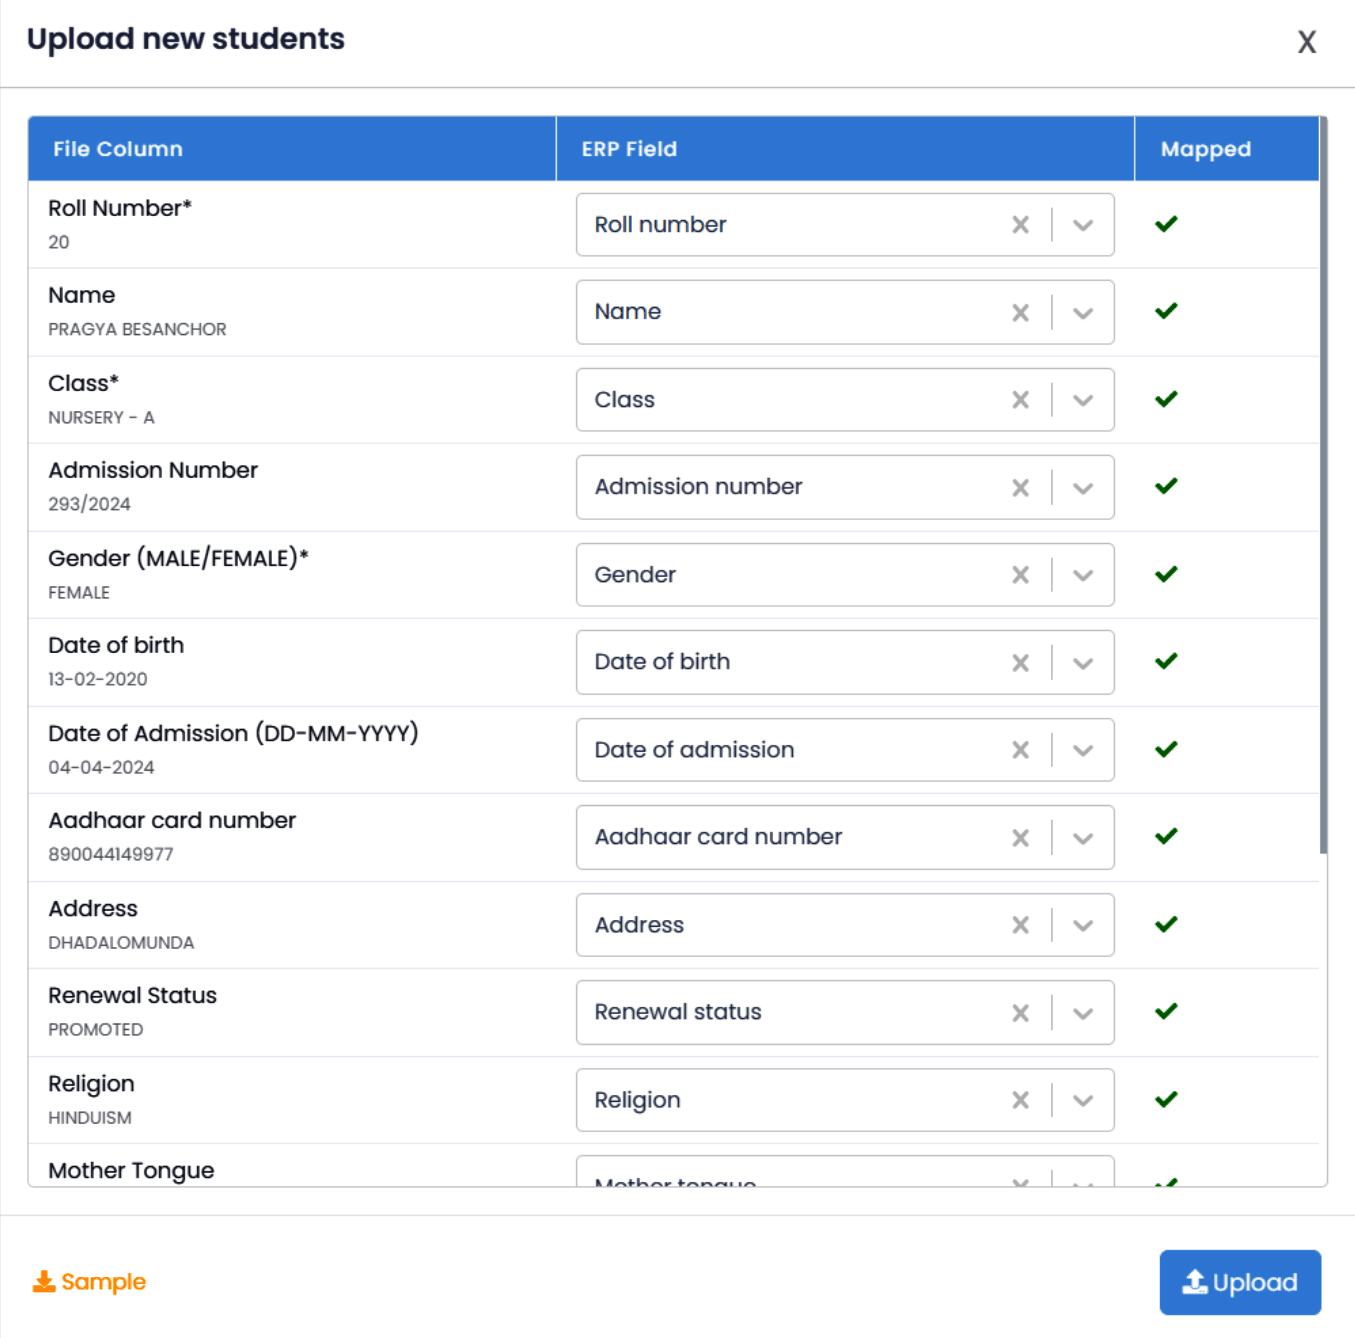The image size is (1355, 1338).
Task: Click the ERP Field column header
Action: click(629, 149)
